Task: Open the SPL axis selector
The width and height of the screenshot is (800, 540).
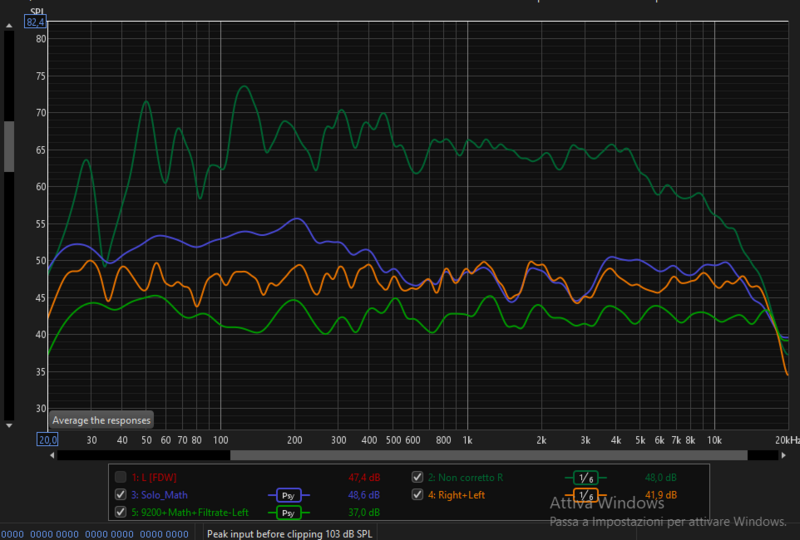Action: click(x=37, y=11)
